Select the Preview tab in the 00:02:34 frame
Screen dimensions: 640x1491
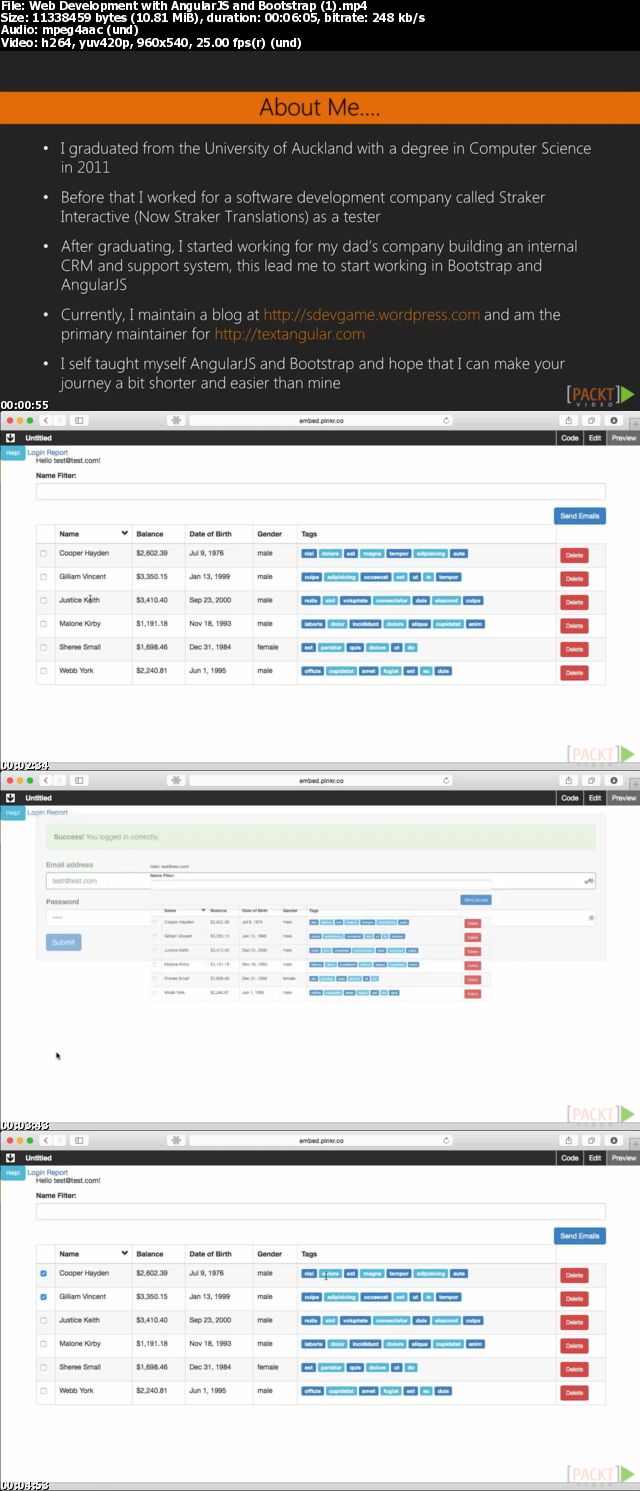pyautogui.click(x=624, y=438)
